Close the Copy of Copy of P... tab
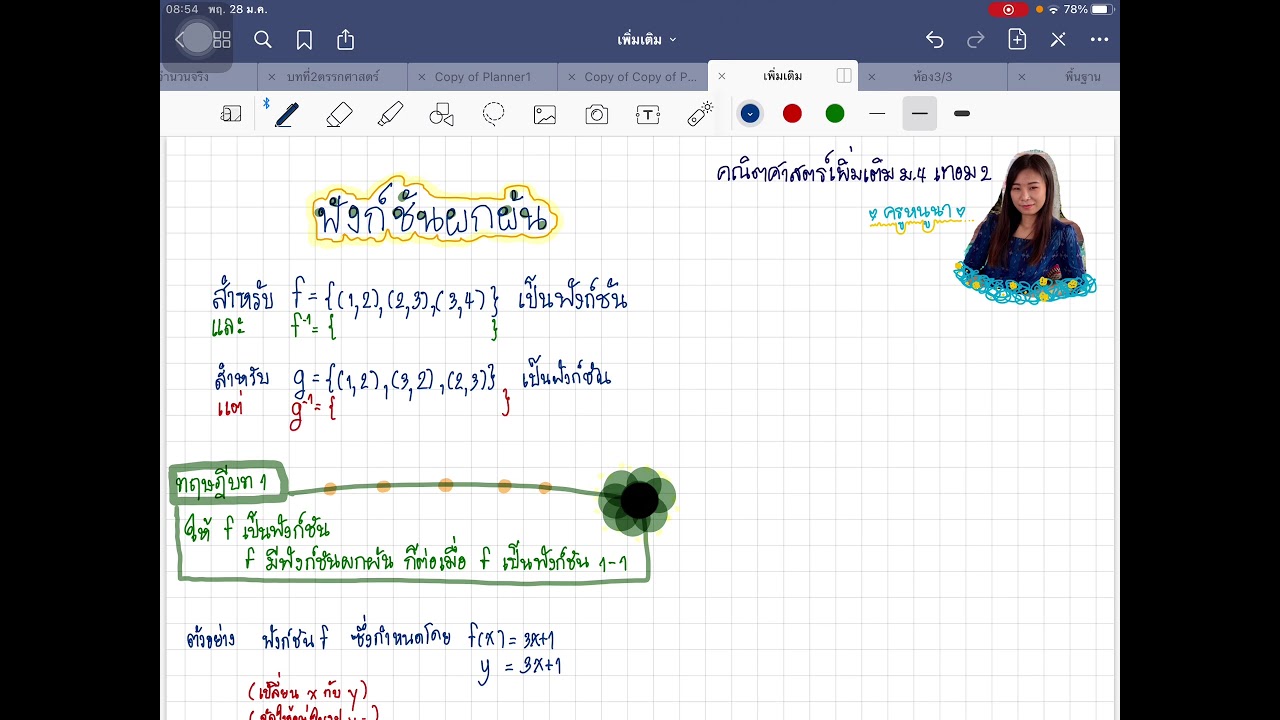Image resolution: width=1280 pixels, height=720 pixels. (571, 77)
